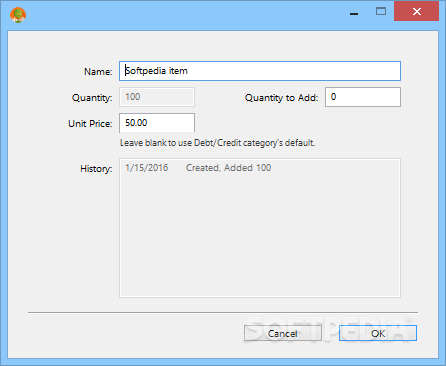446x366 pixels.
Task: Confirm with the OK button
Action: [x=378, y=333]
